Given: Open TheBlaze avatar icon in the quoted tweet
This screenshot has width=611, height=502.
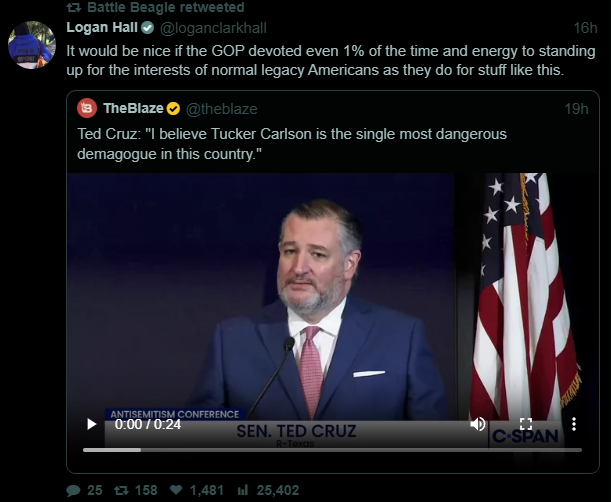Looking at the screenshot, I should 87,108.
